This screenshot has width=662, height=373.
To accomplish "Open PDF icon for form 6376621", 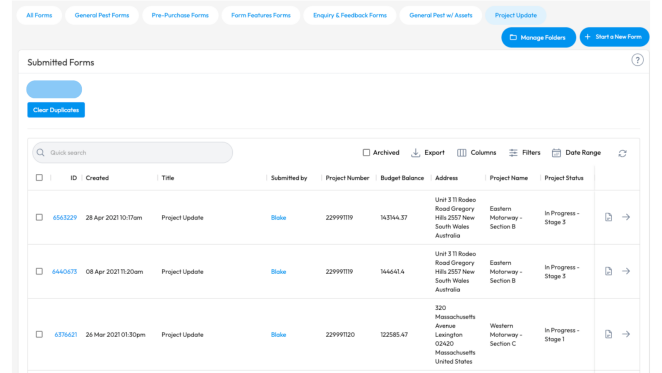I will pos(608,334).
